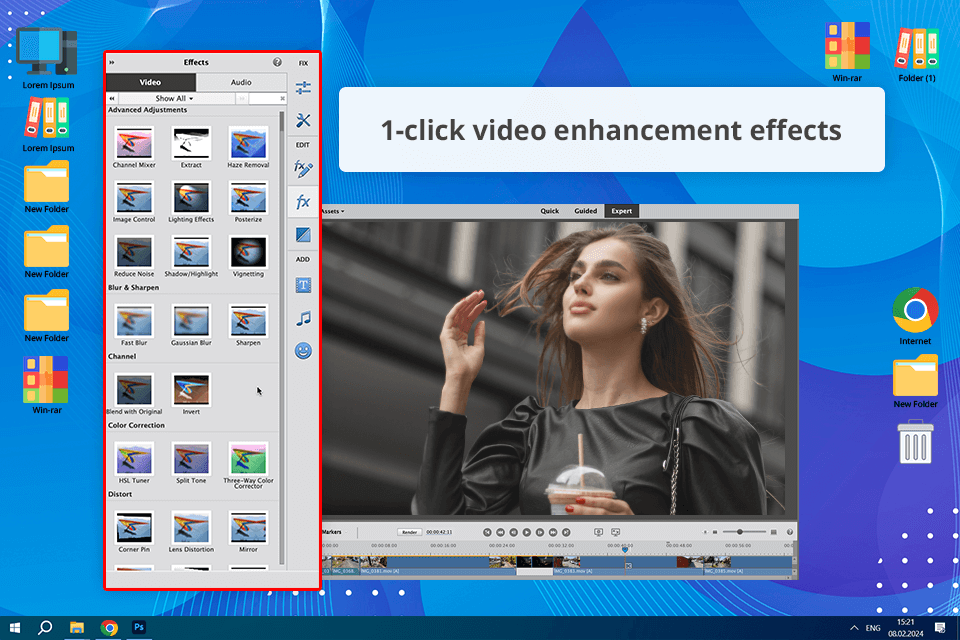The image size is (960, 640).
Task: Select the HSL Tuner effect
Action: pos(134,463)
